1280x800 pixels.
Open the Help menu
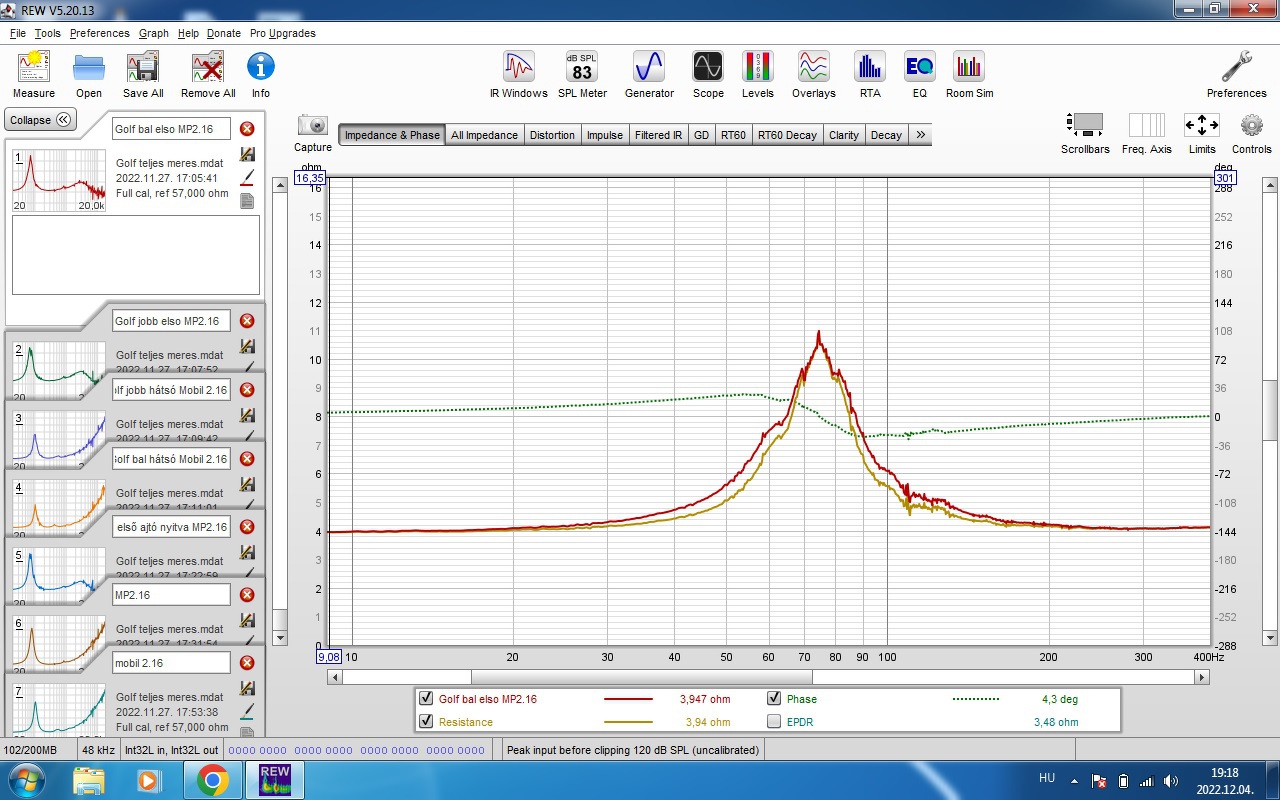click(188, 33)
